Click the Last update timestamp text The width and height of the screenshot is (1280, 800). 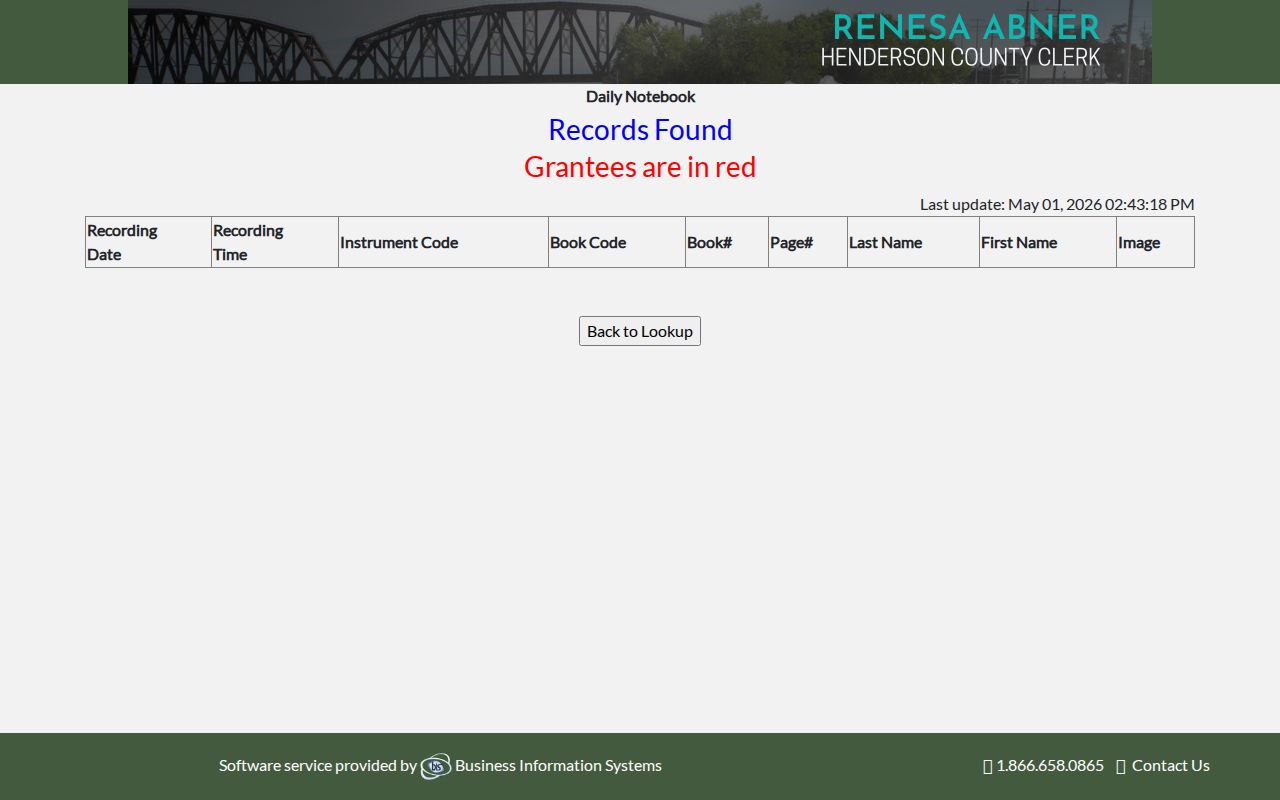coord(1057,204)
